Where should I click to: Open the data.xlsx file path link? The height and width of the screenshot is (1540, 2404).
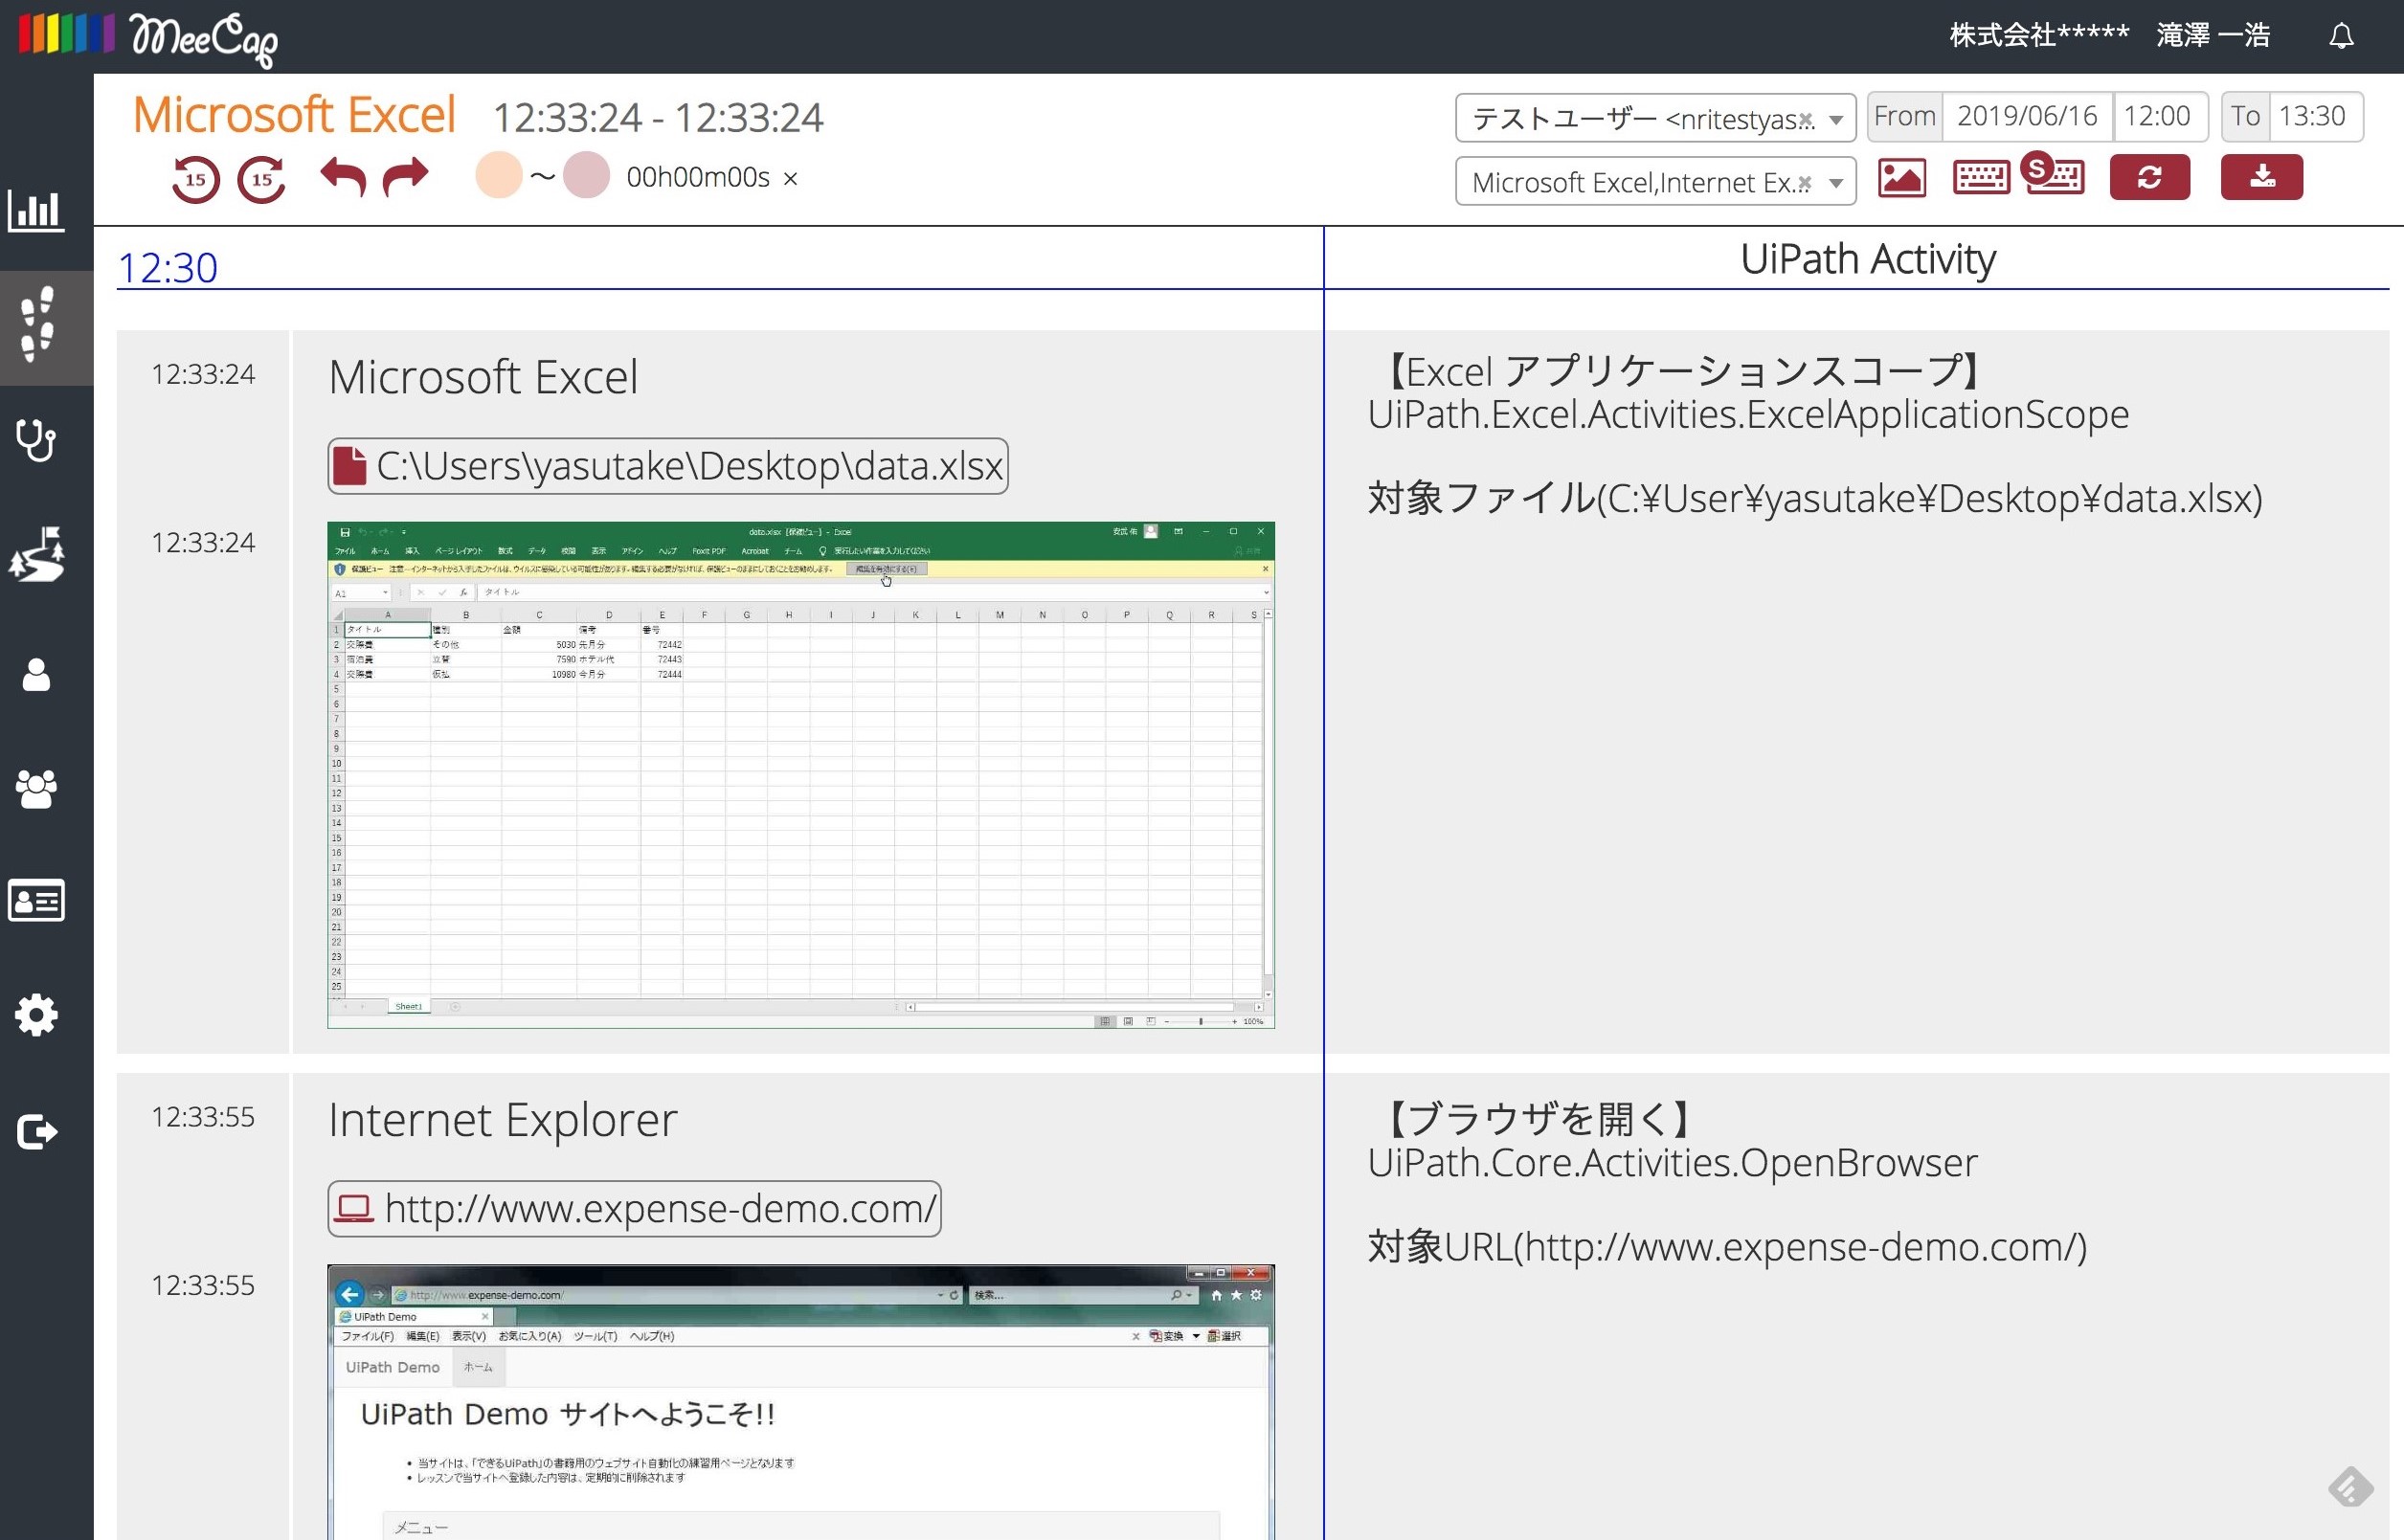(668, 466)
